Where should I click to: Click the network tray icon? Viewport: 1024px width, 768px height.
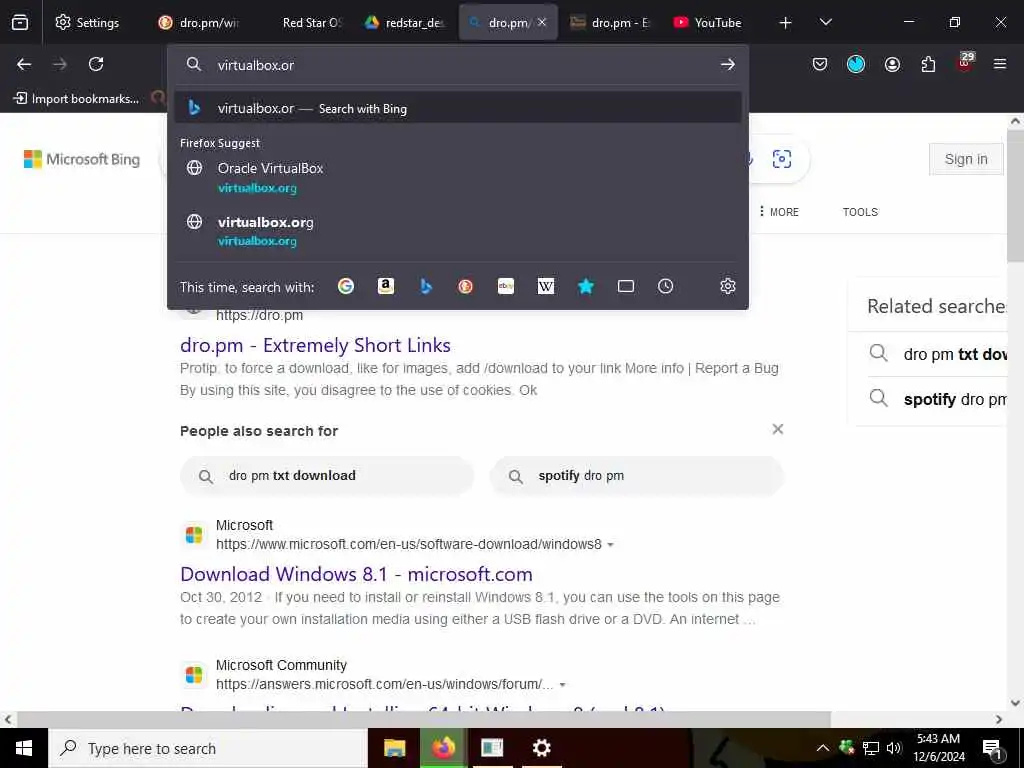pos(871,748)
